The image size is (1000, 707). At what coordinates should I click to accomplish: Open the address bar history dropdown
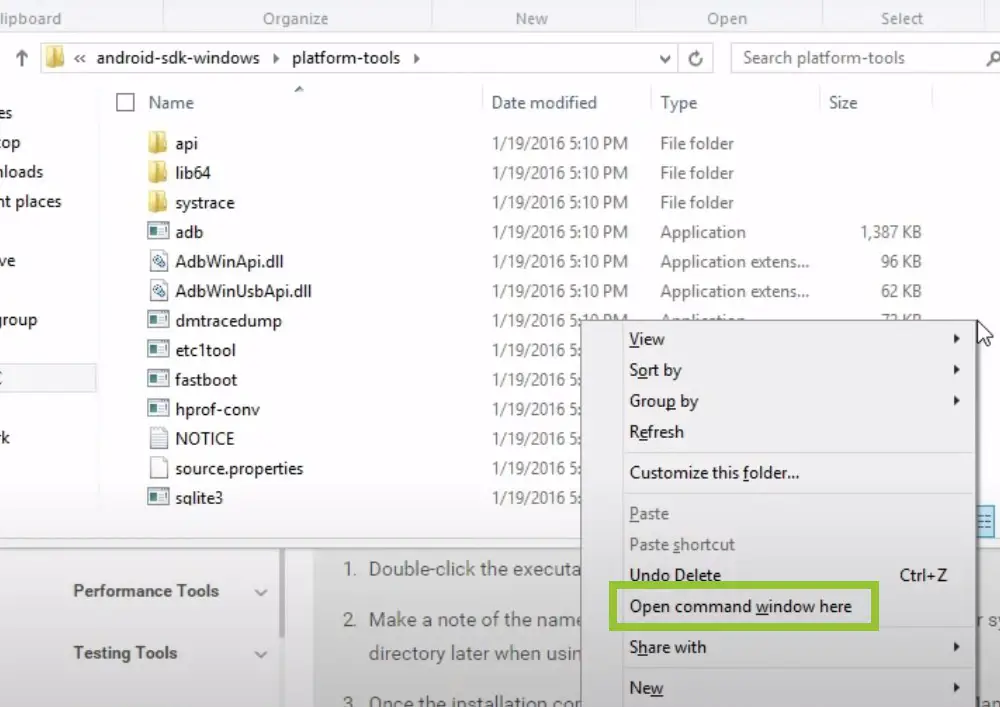pyautogui.click(x=665, y=59)
